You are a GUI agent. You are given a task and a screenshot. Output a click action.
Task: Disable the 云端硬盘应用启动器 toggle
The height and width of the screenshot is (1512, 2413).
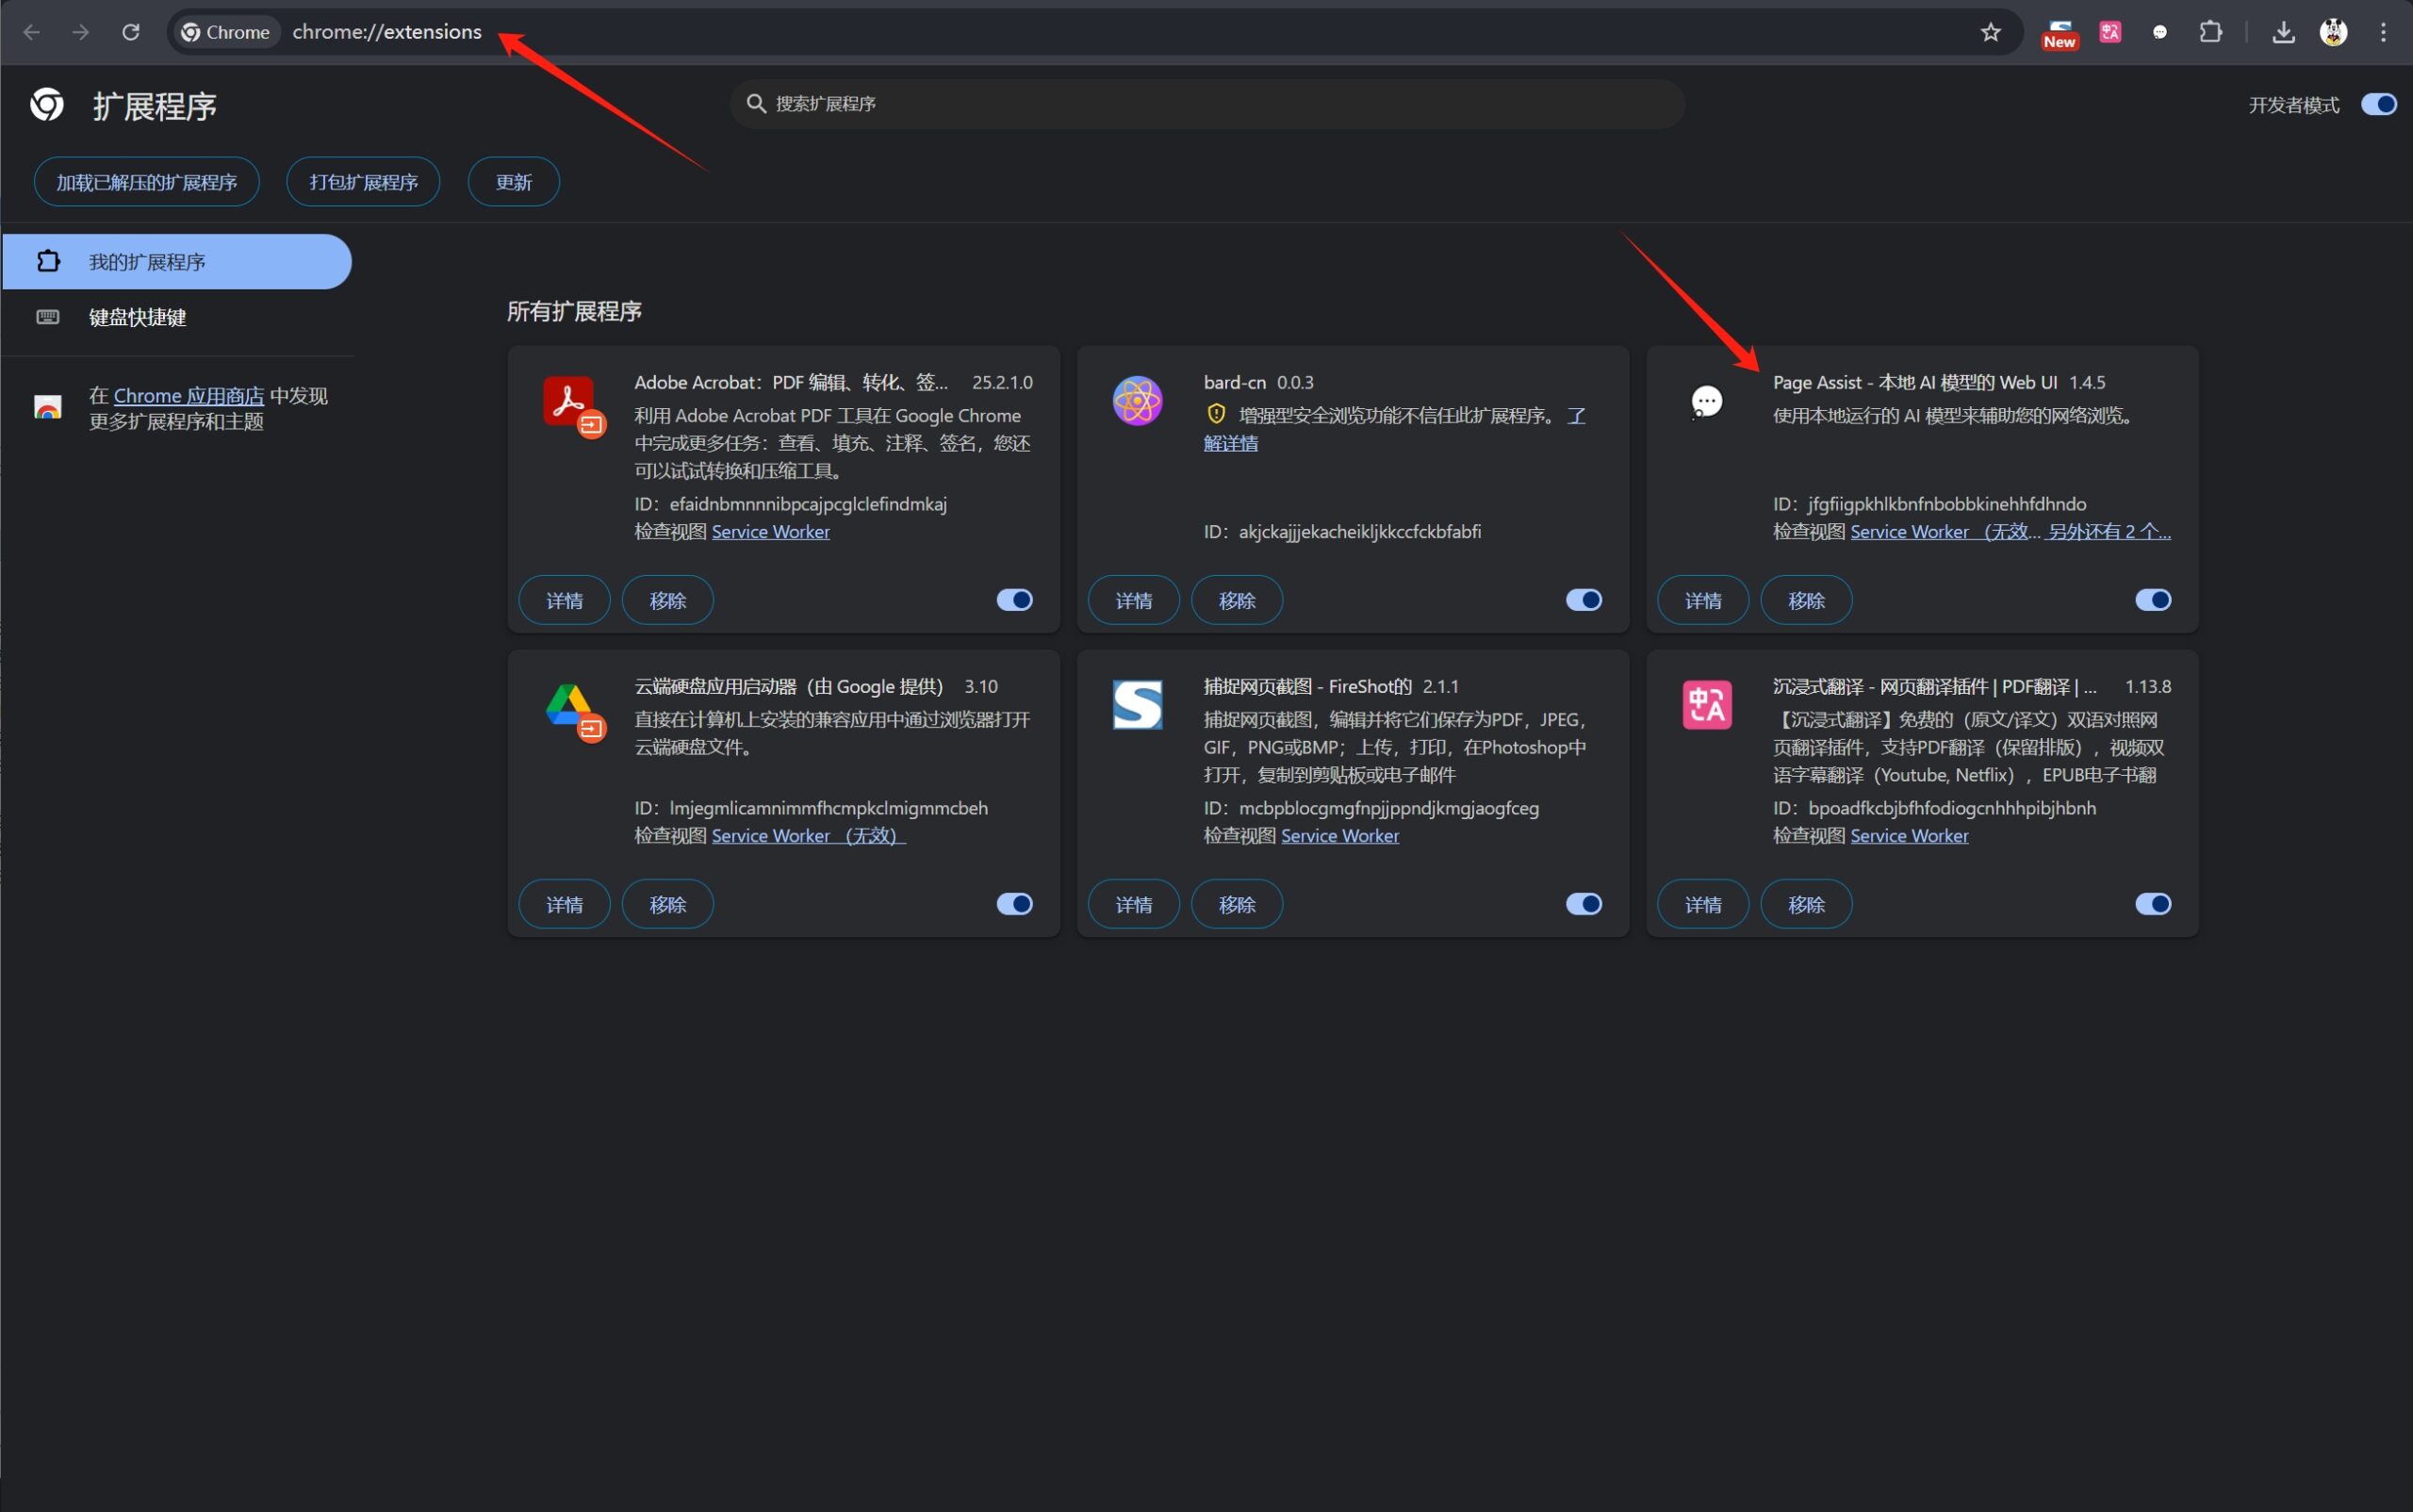coord(1014,903)
